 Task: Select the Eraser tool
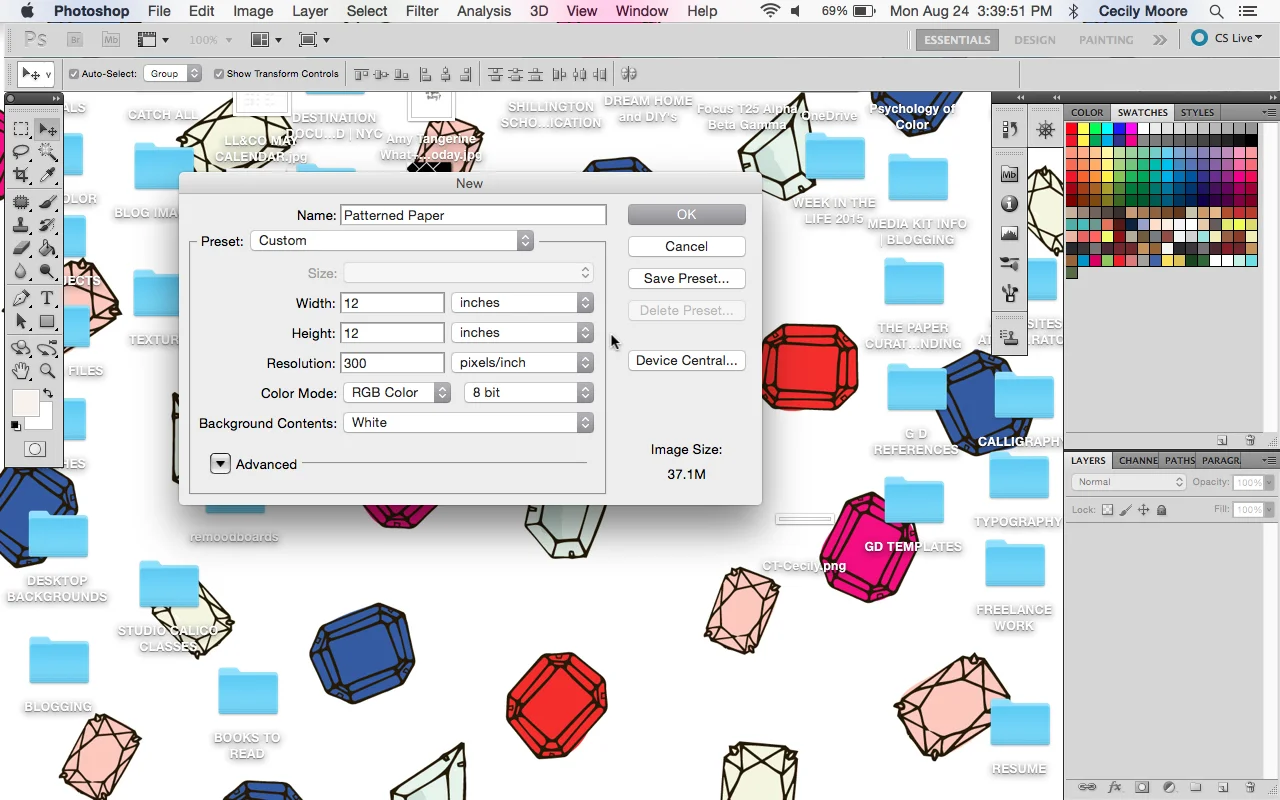tap(21, 248)
